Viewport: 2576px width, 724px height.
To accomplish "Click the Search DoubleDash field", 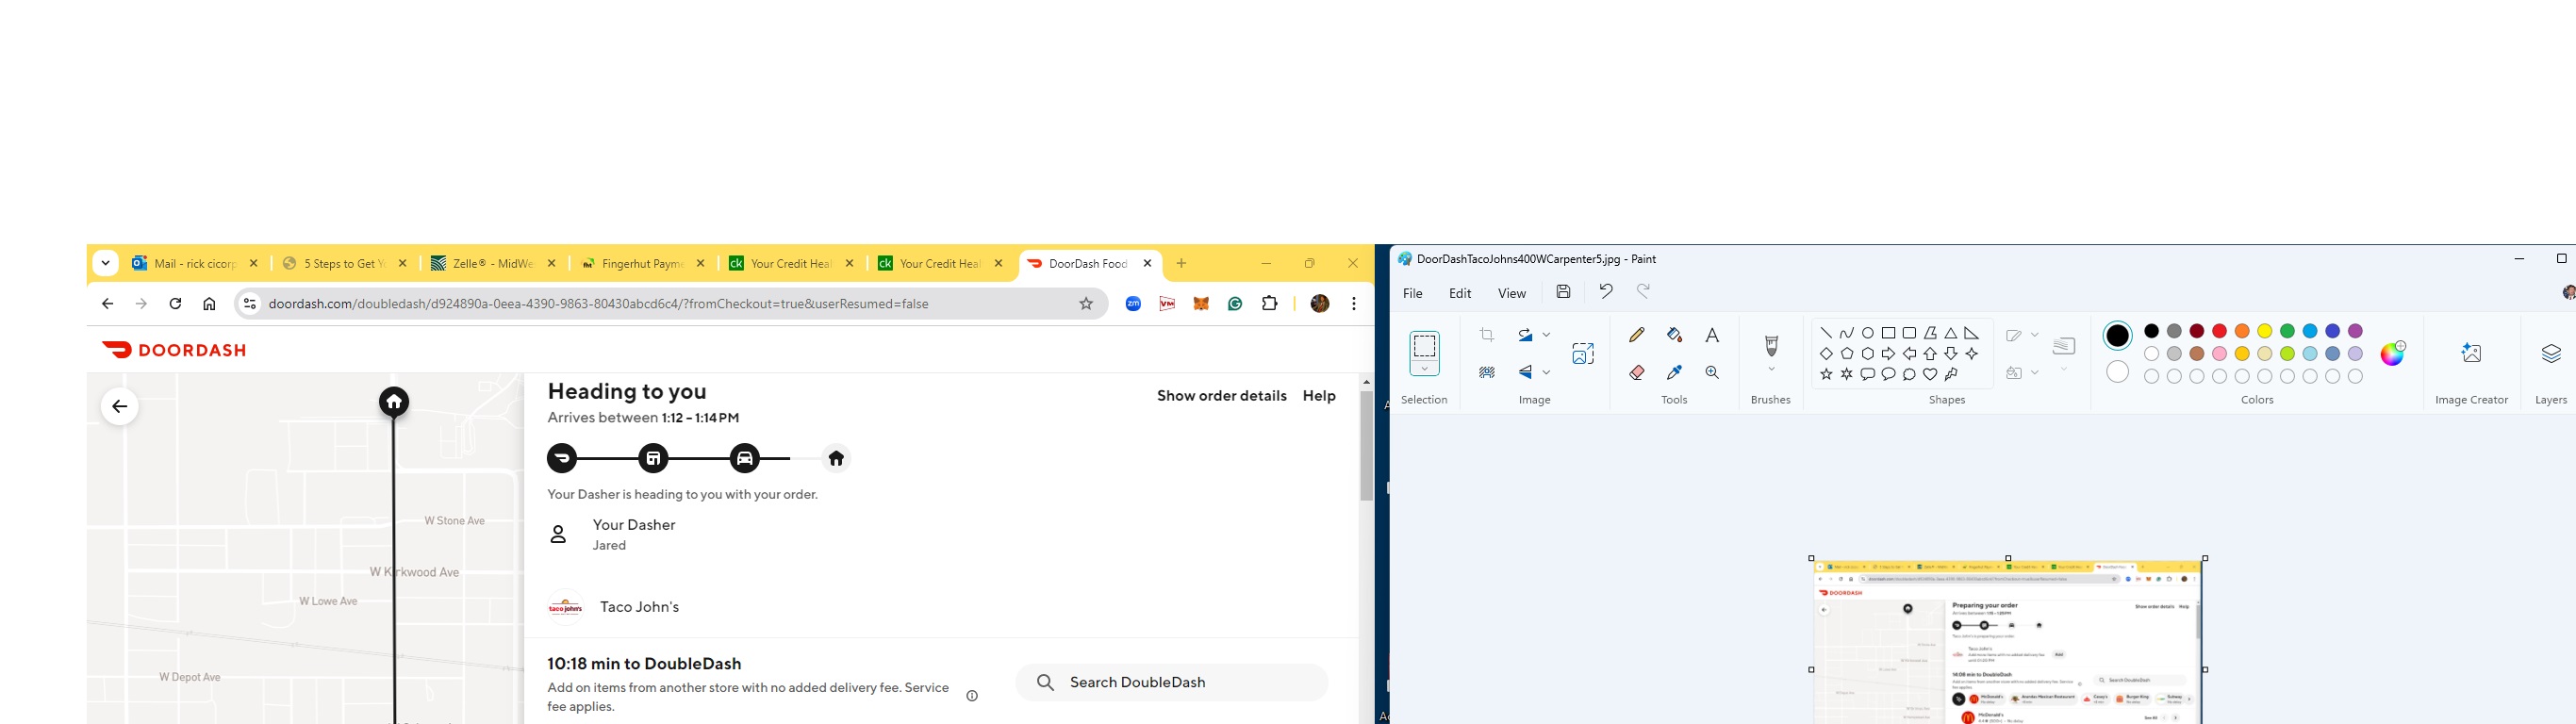I will pyautogui.click(x=1171, y=683).
